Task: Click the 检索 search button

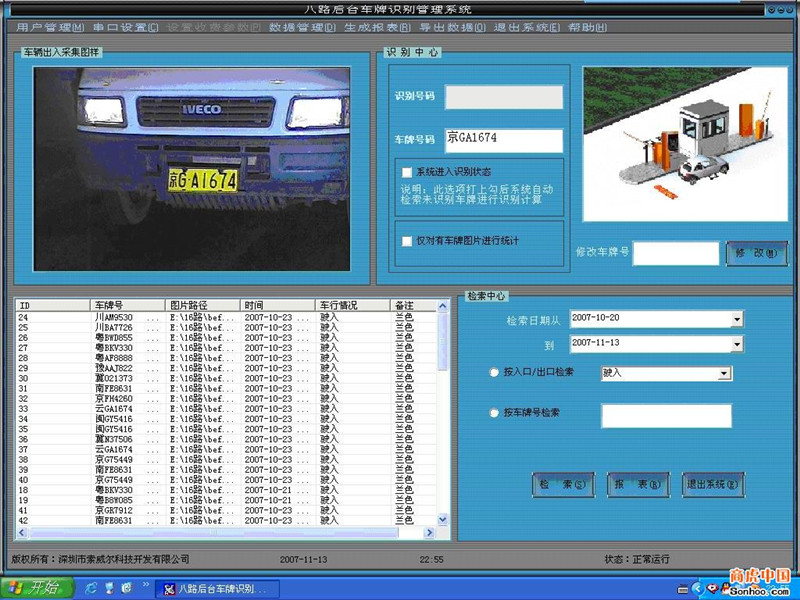Action: tap(563, 485)
